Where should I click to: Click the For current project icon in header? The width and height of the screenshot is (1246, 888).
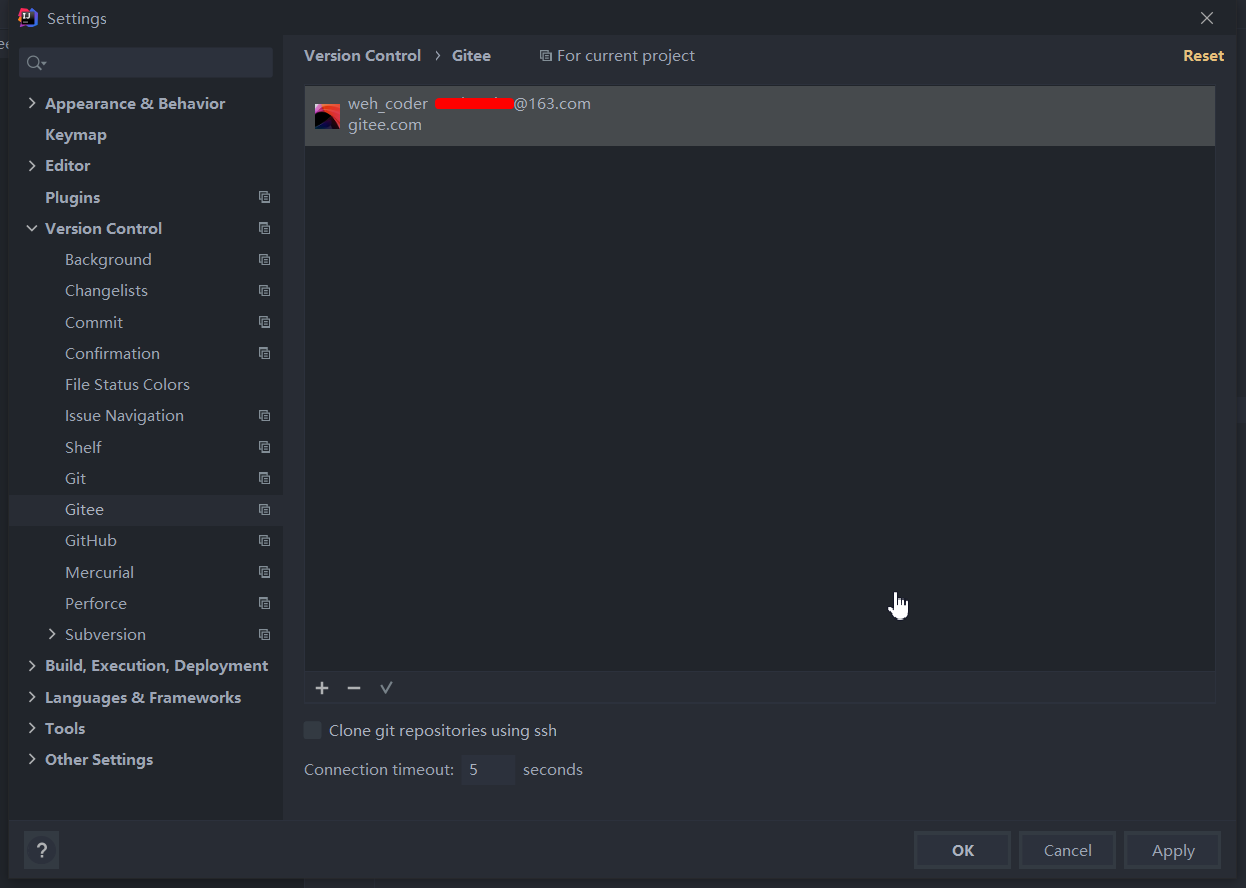point(545,56)
